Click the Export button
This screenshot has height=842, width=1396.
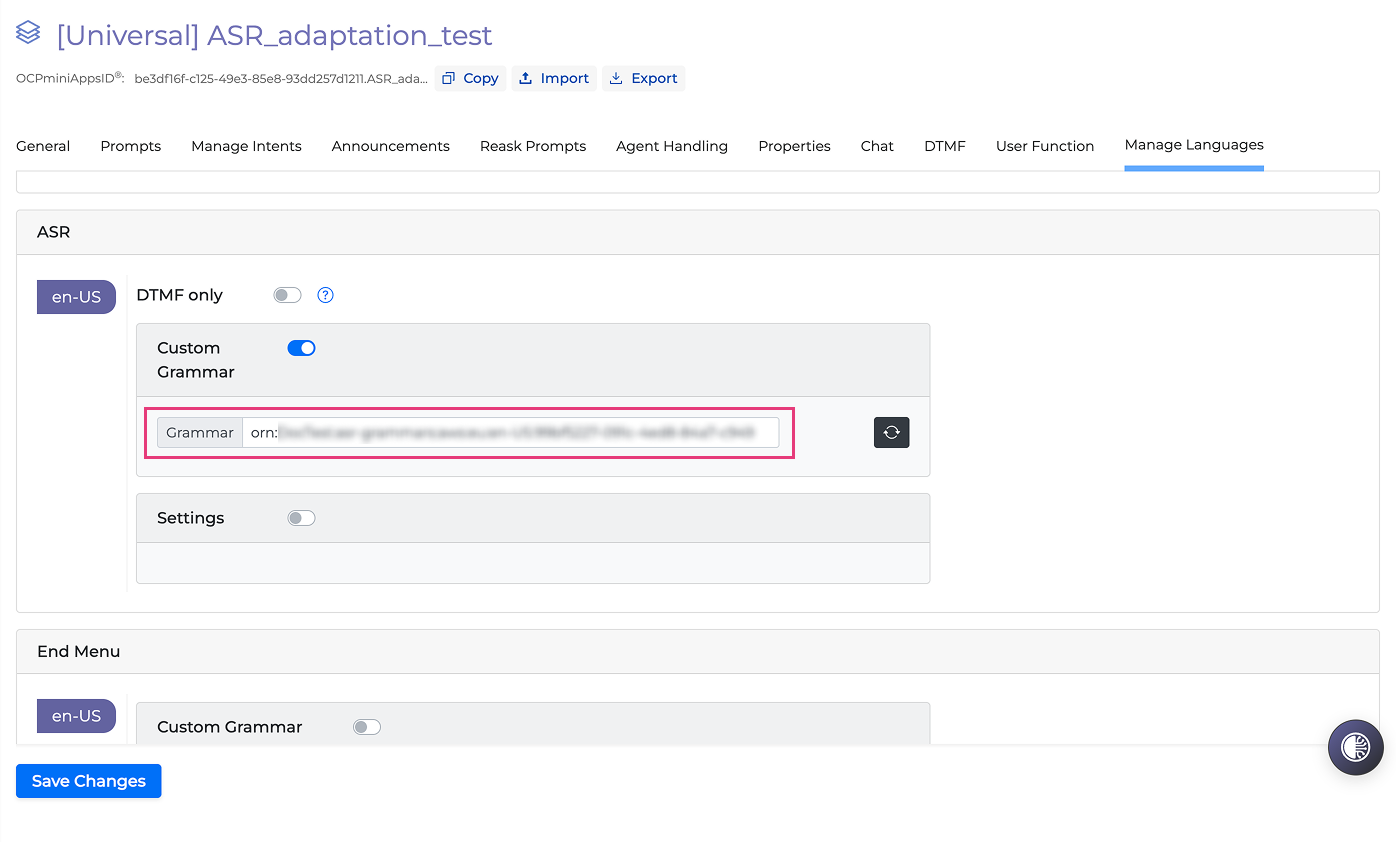[x=643, y=78]
